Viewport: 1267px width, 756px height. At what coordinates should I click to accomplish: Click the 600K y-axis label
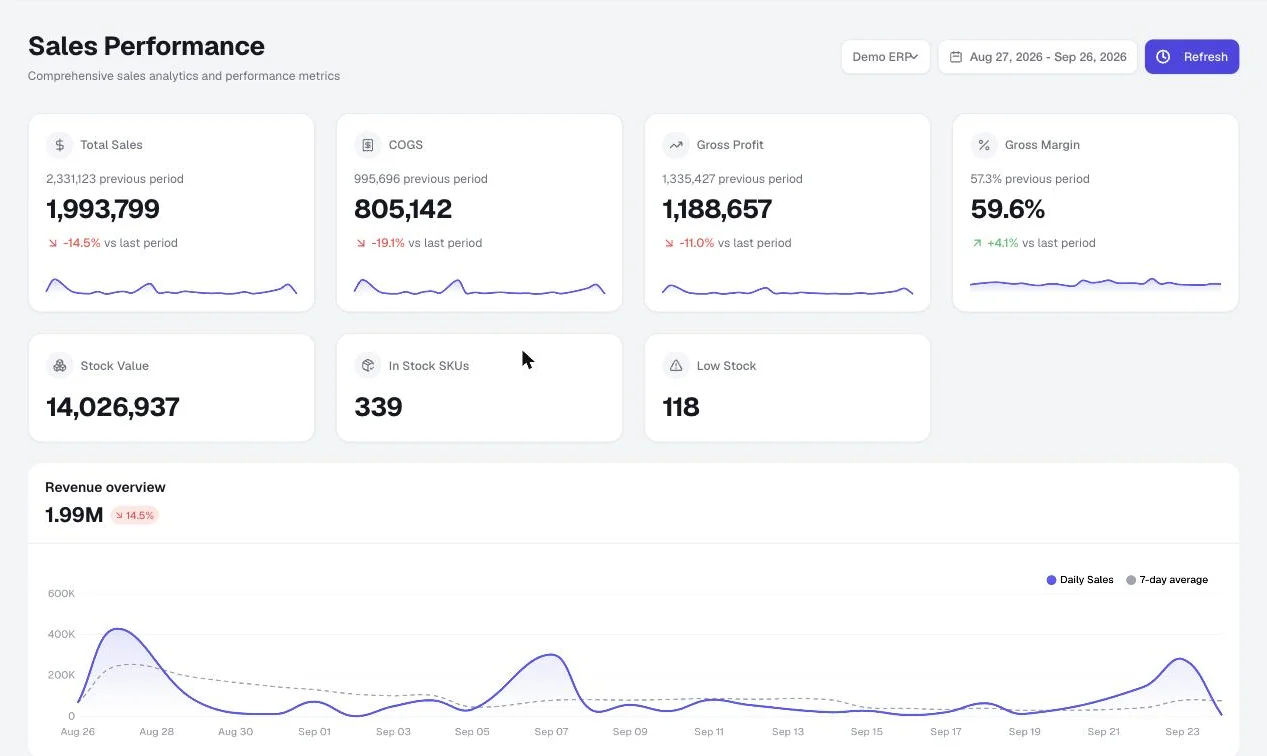pyautogui.click(x=61, y=594)
